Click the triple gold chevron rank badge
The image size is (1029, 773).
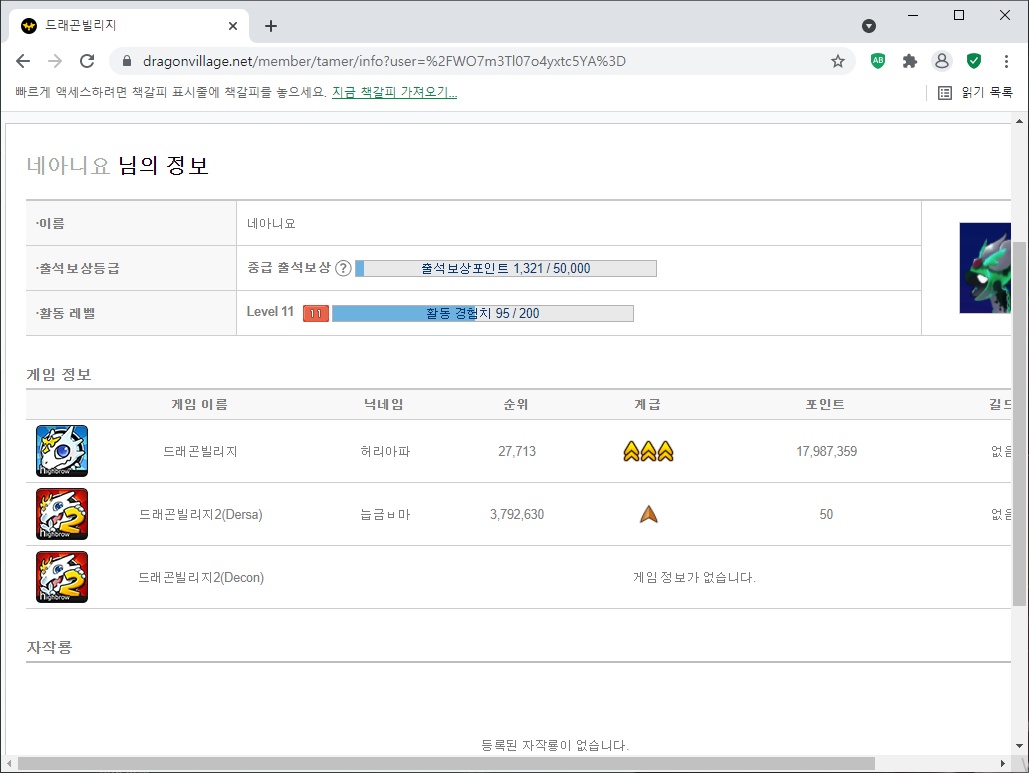click(x=648, y=452)
